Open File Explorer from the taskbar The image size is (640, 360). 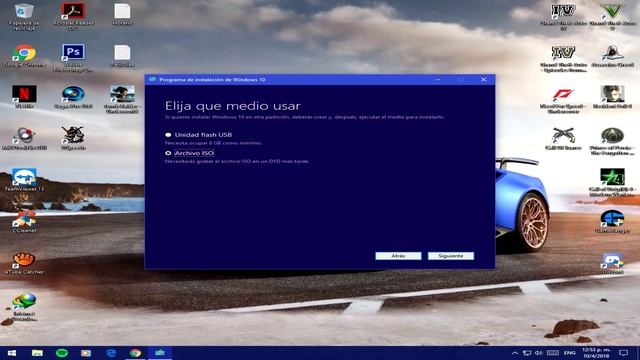point(37,353)
